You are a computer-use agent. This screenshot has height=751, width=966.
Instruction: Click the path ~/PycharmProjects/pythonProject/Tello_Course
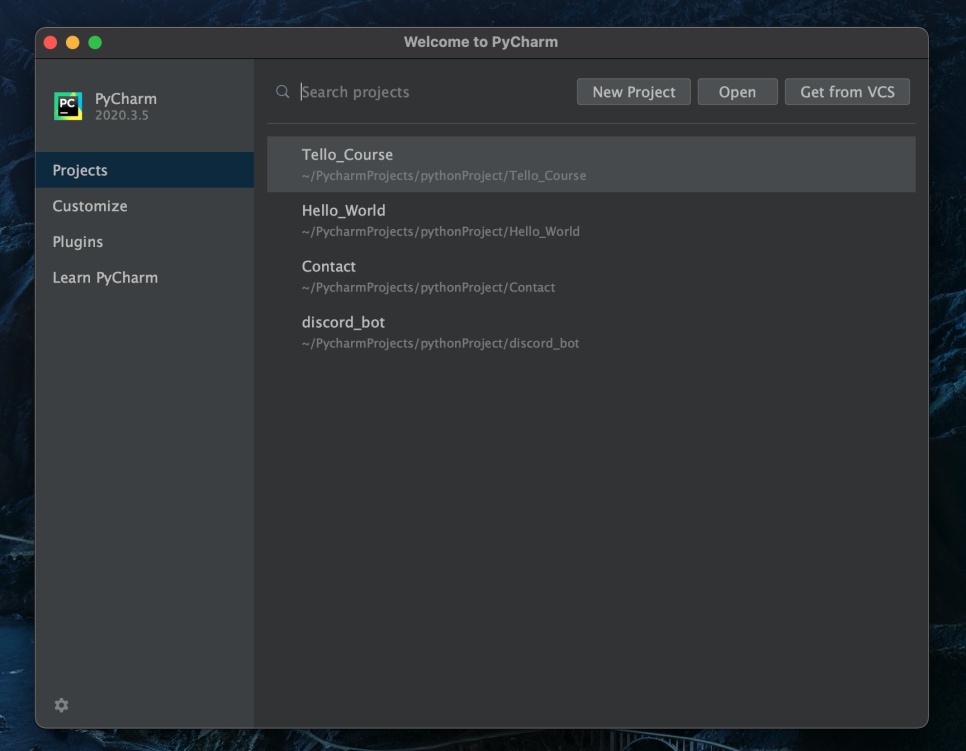444,176
